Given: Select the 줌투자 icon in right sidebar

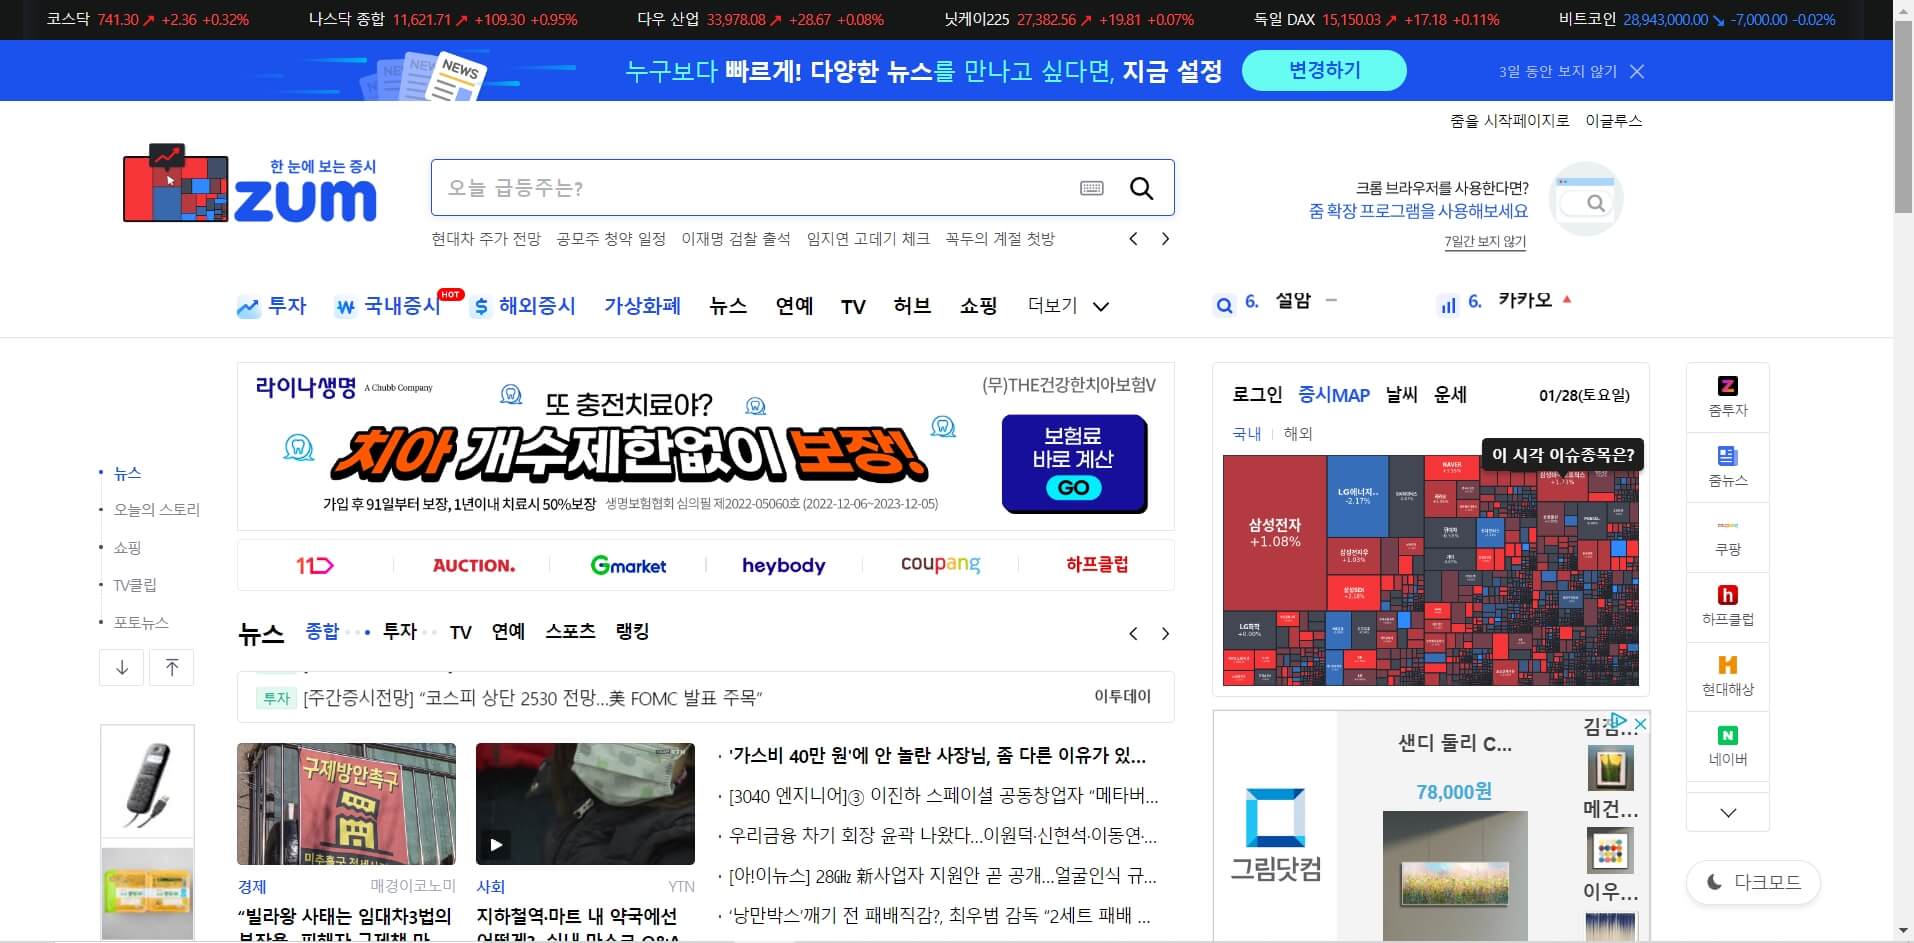Looking at the screenshot, I should click(x=1727, y=397).
